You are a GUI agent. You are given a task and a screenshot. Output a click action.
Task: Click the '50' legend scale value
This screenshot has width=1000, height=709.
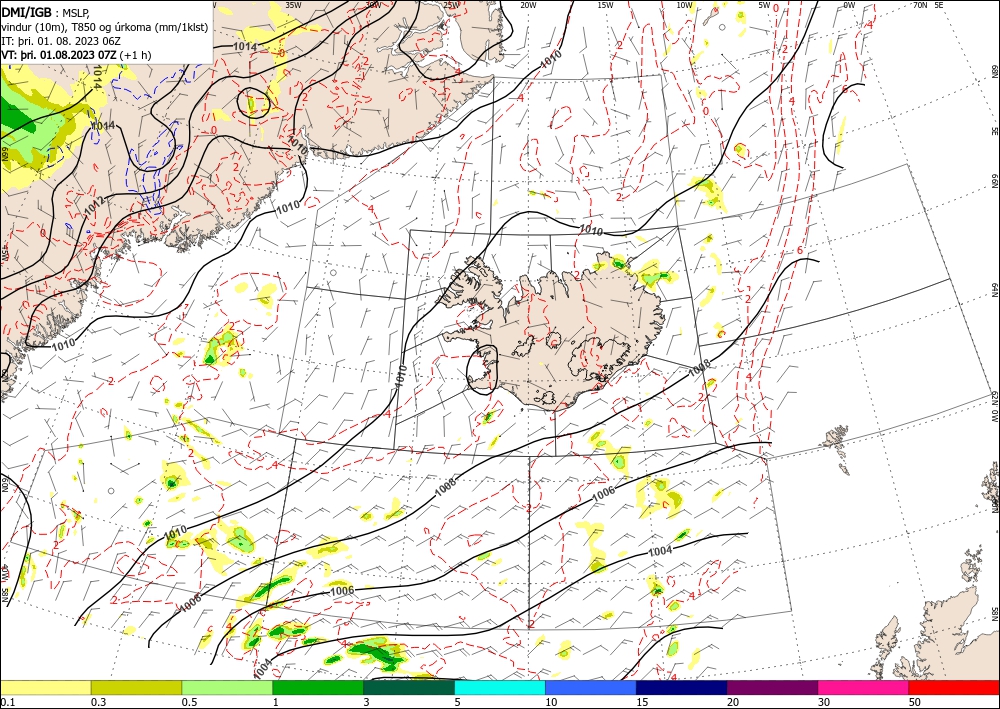915,702
